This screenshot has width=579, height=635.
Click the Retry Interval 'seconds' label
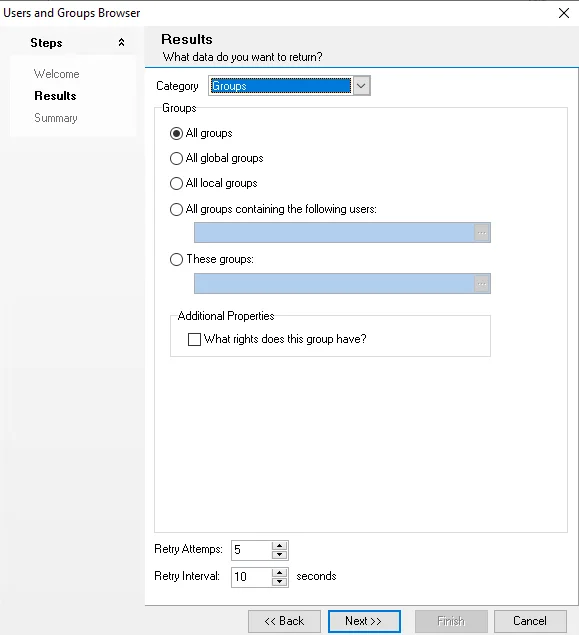316,576
